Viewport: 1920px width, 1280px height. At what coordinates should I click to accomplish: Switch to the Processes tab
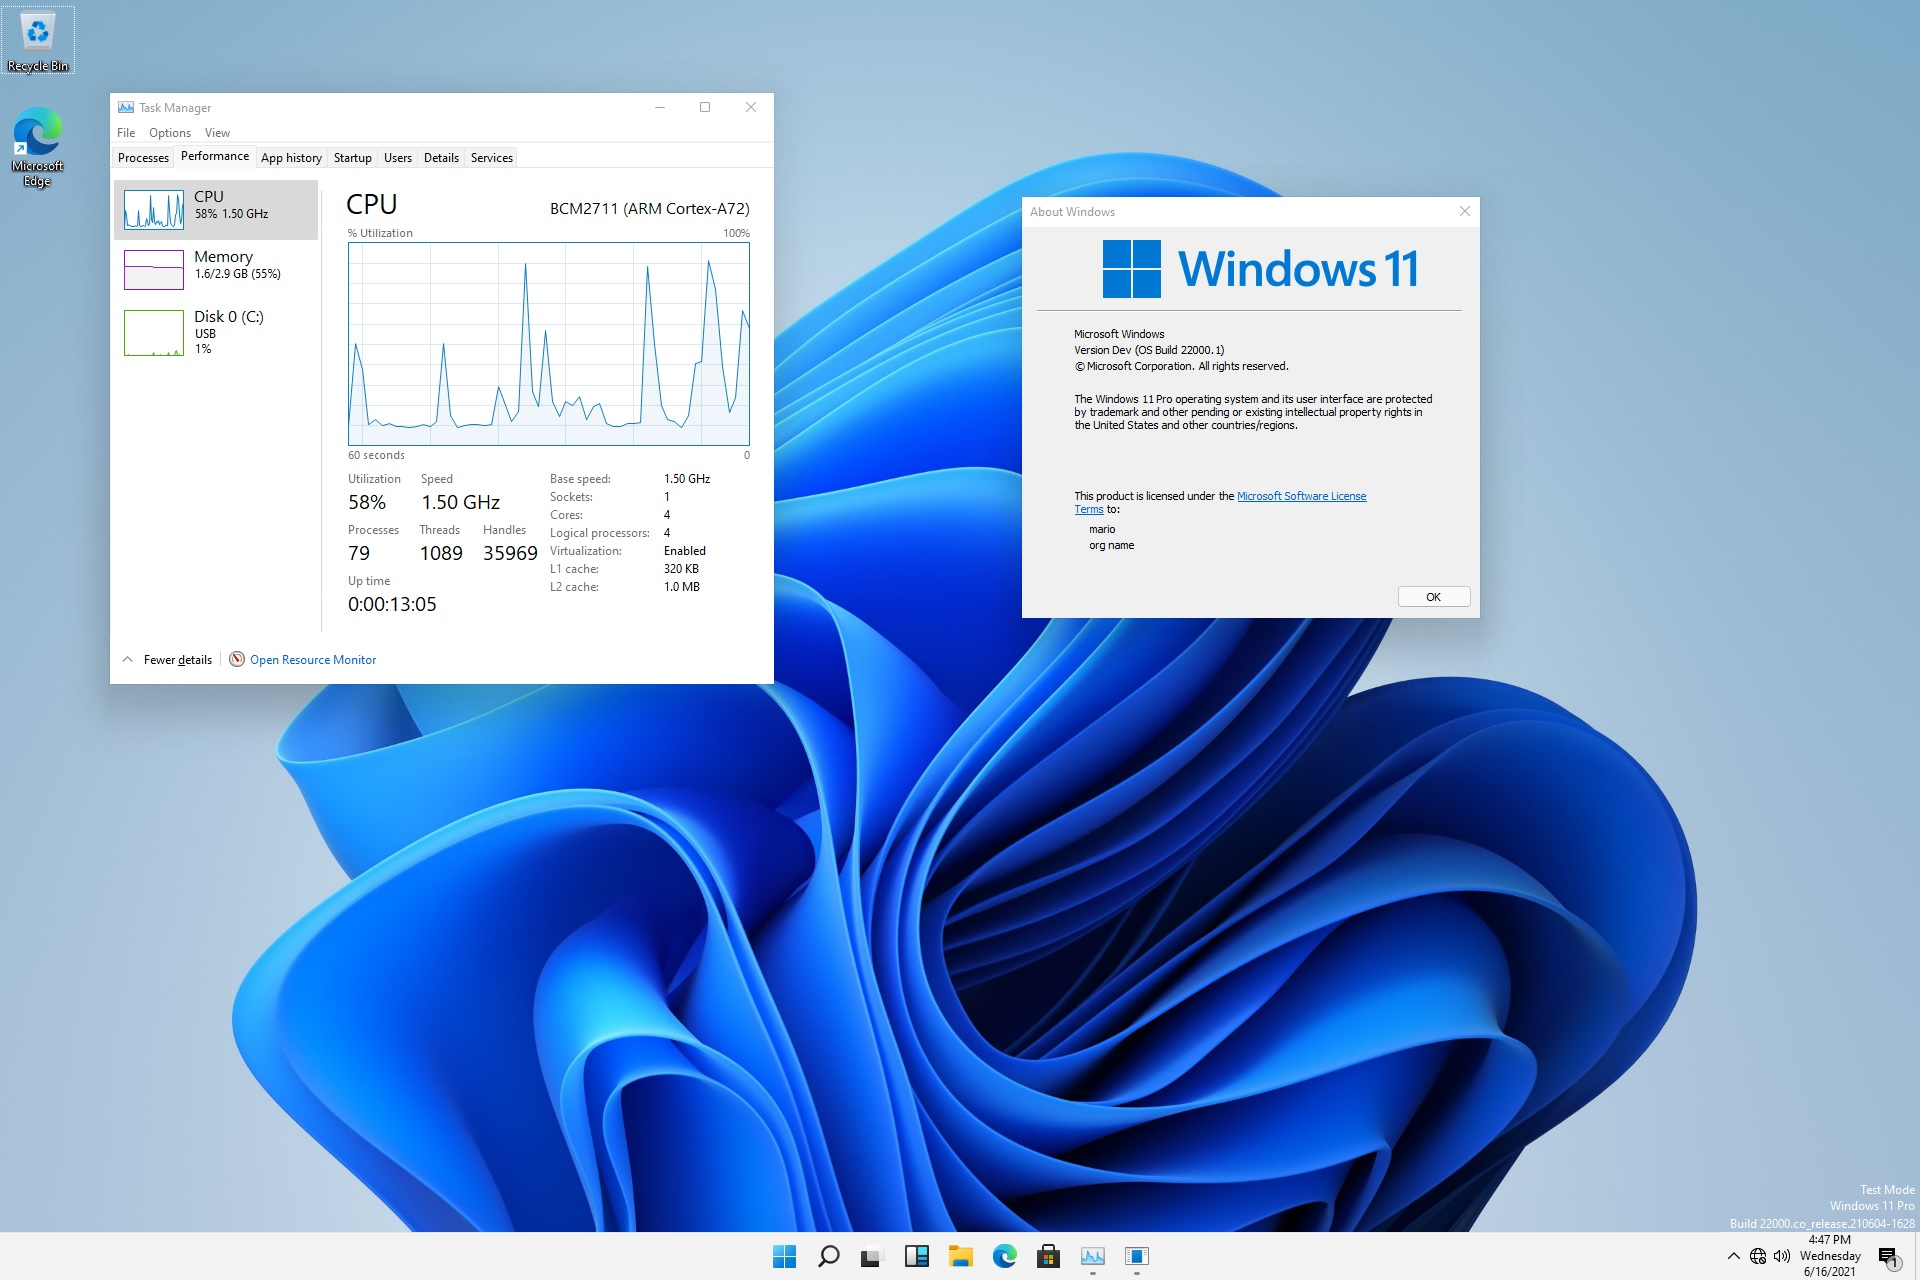tap(143, 158)
